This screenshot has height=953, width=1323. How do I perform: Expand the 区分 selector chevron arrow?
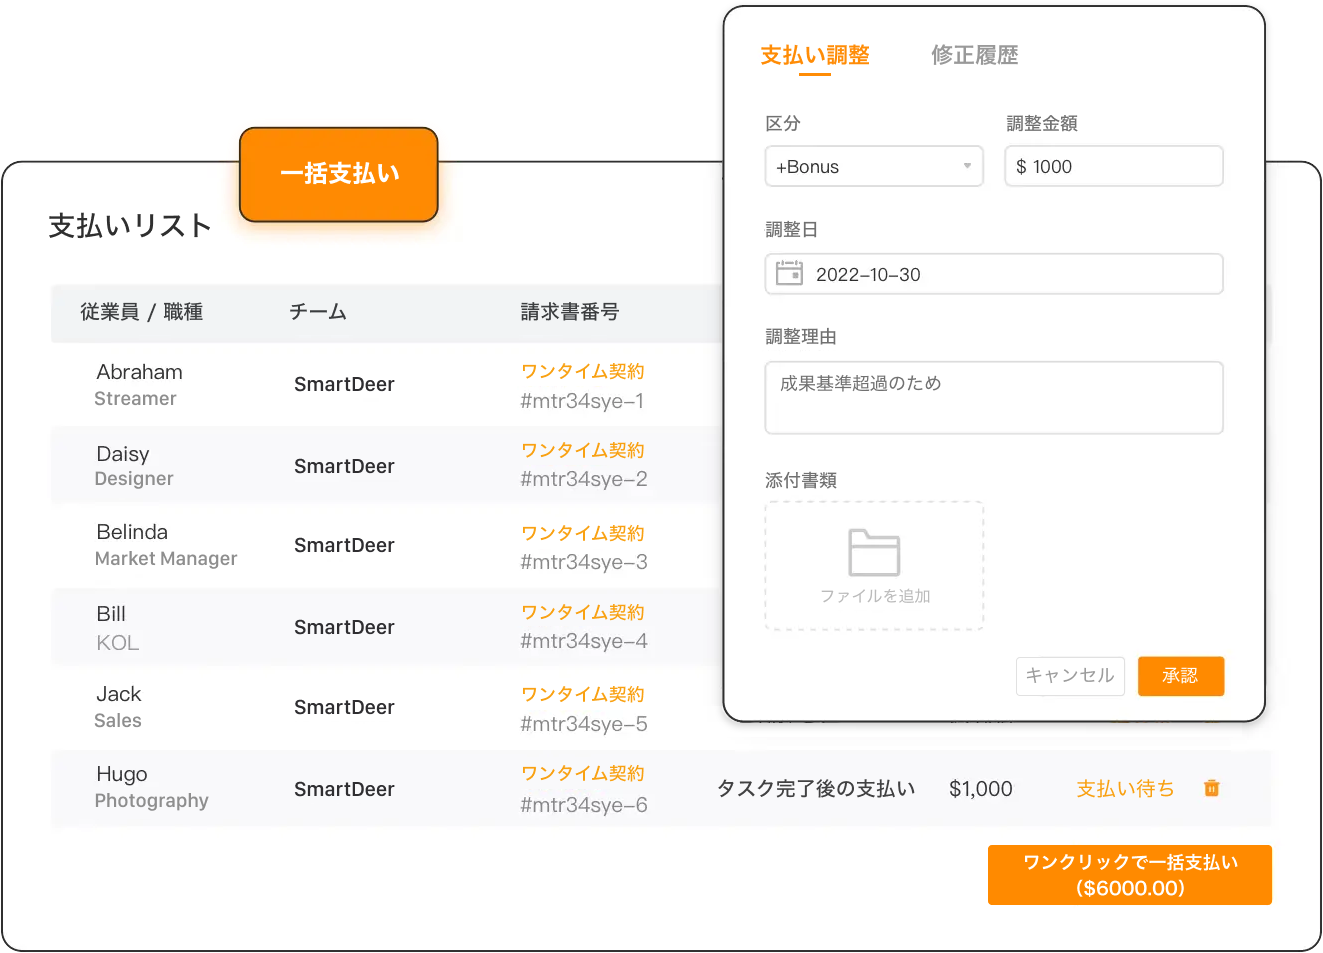(966, 166)
